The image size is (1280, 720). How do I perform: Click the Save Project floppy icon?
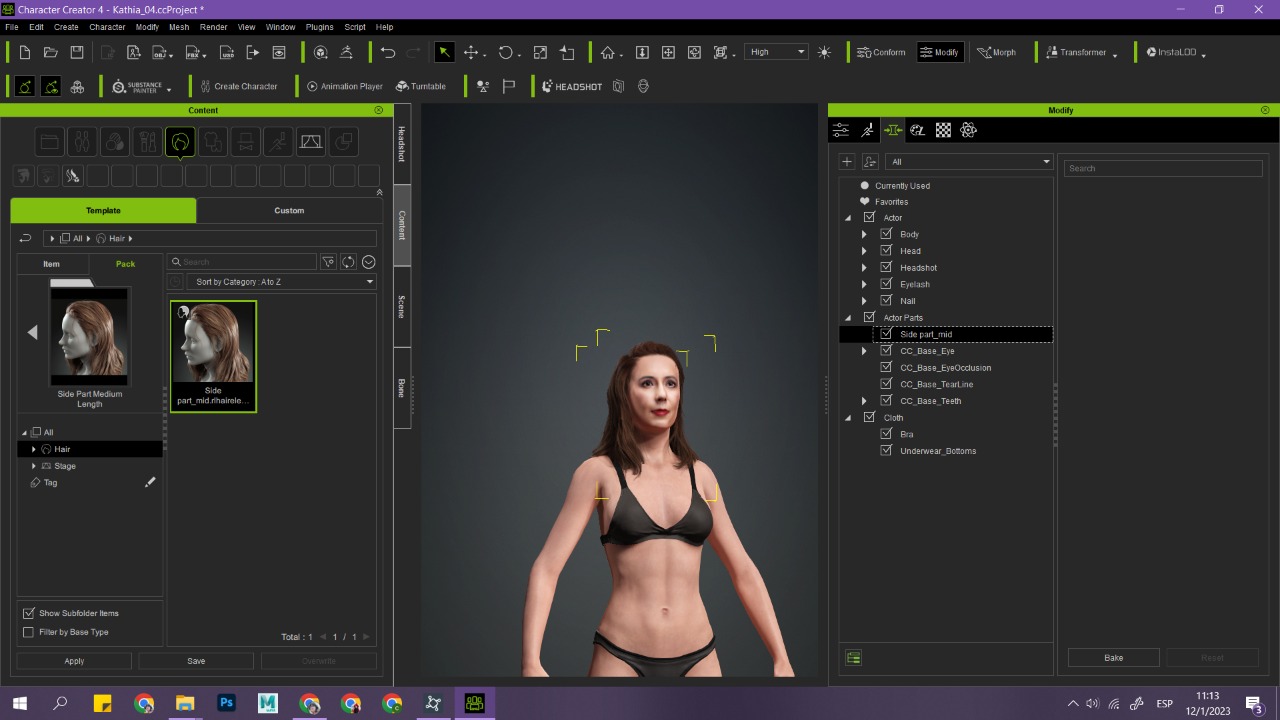coord(76,52)
